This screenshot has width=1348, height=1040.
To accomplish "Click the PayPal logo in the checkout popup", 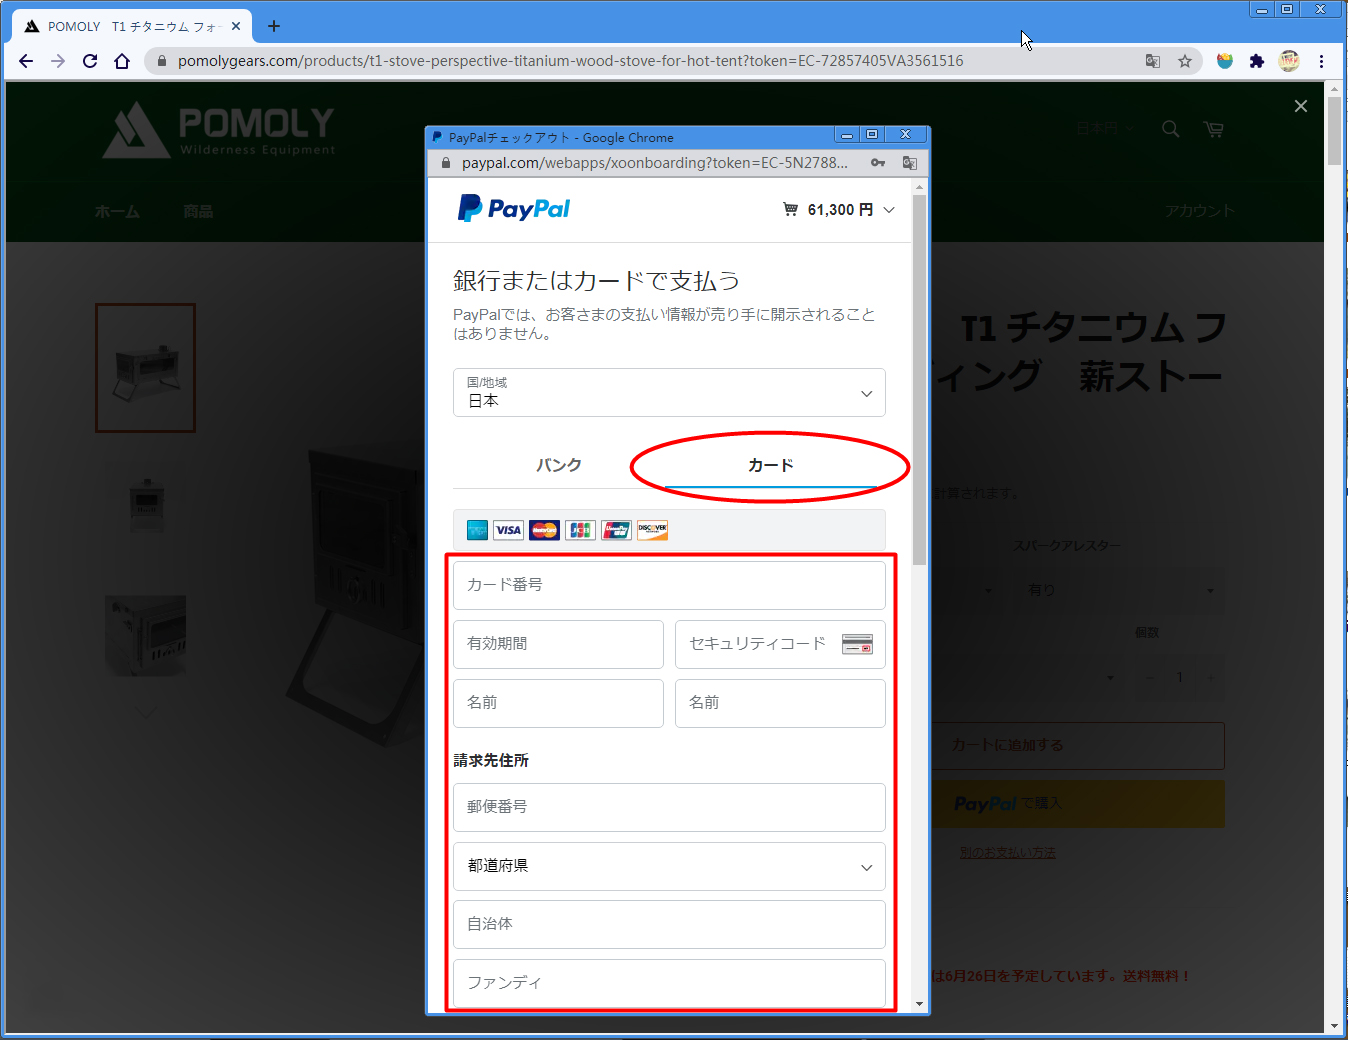I will pyautogui.click(x=514, y=208).
